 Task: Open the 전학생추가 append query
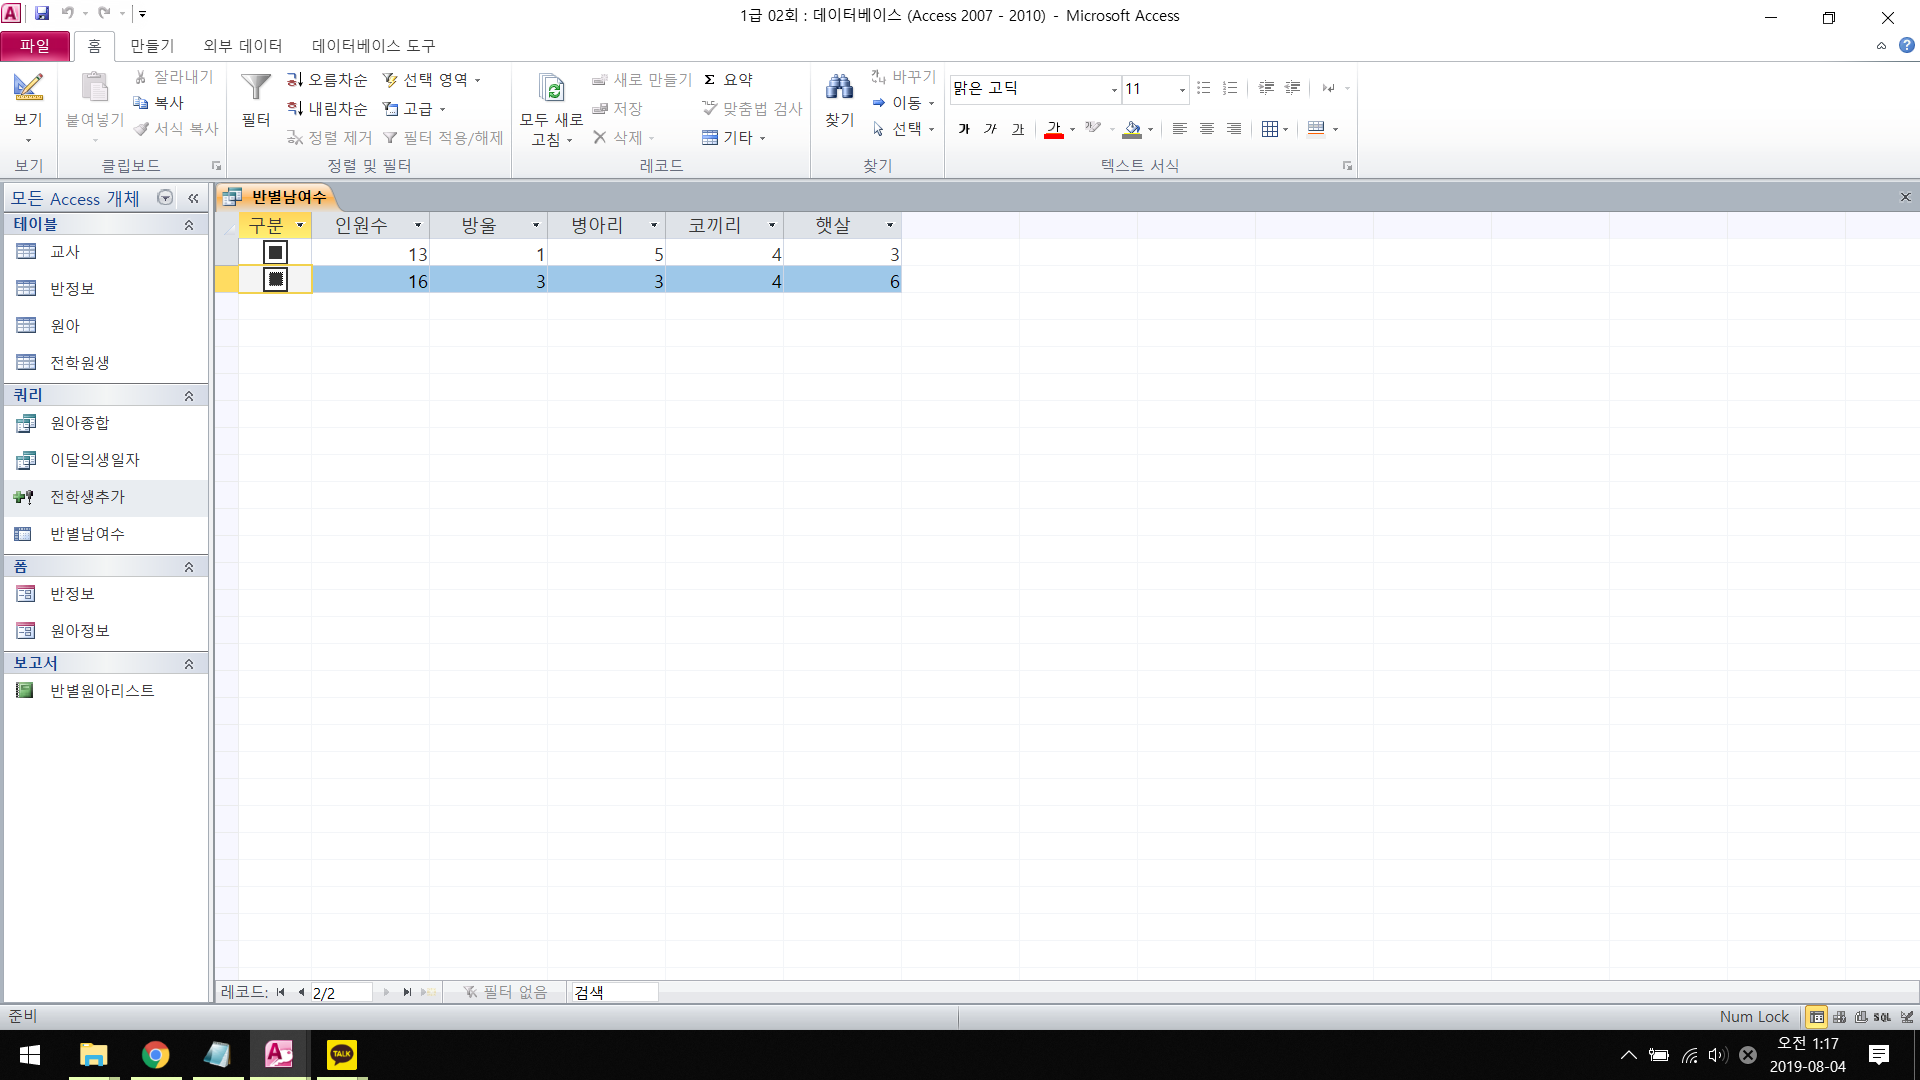(88, 497)
